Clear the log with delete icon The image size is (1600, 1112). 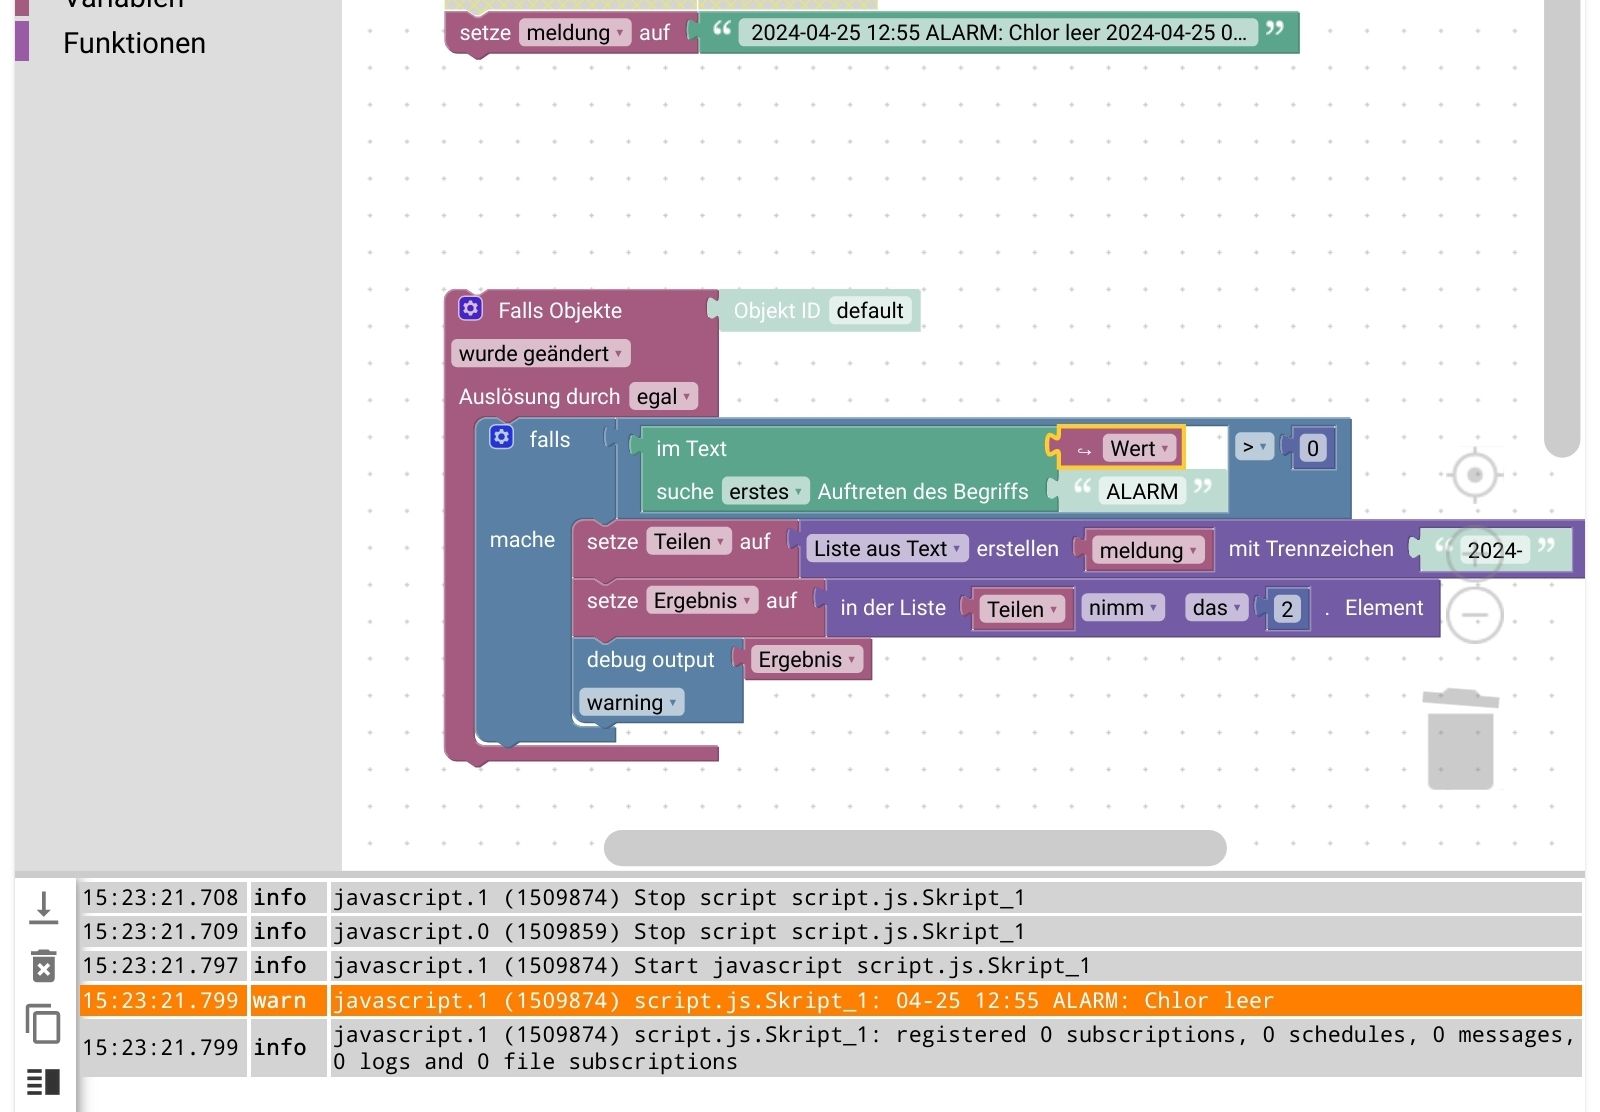43,966
